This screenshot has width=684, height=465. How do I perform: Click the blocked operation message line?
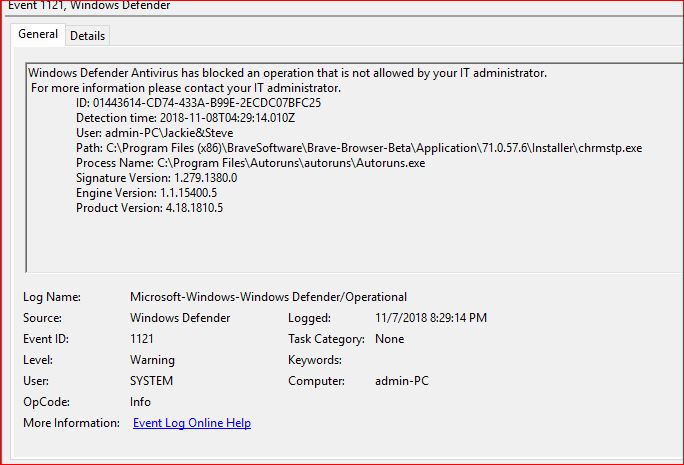coord(287,73)
